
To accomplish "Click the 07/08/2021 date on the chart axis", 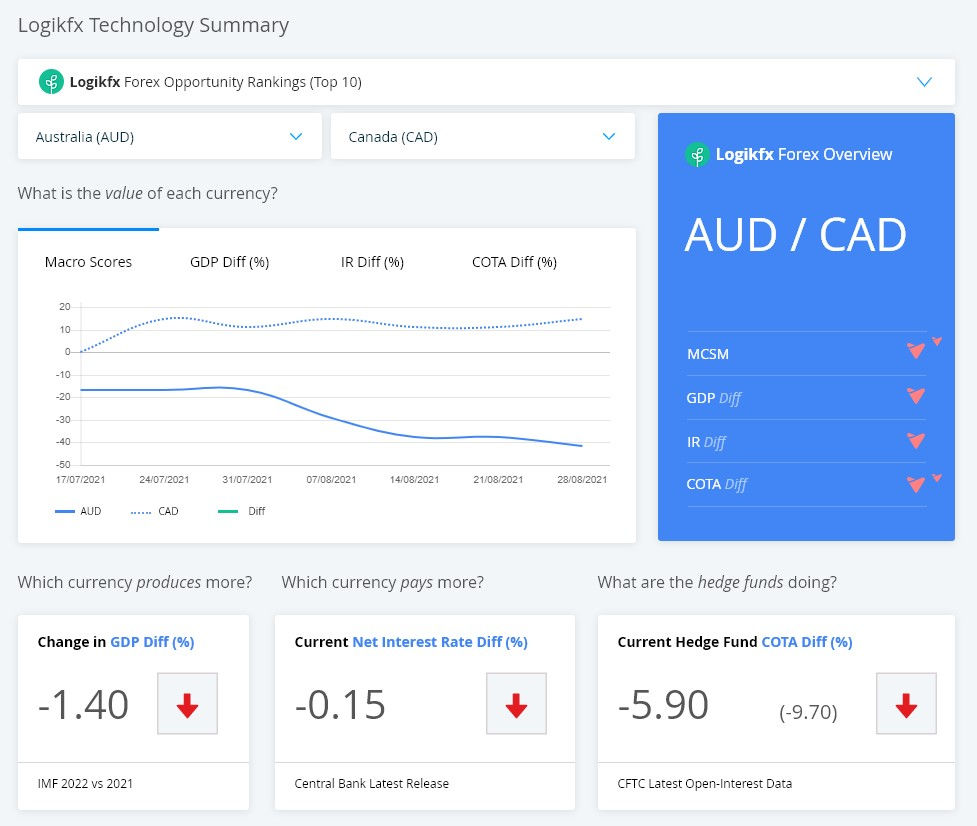I will click(331, 480).
